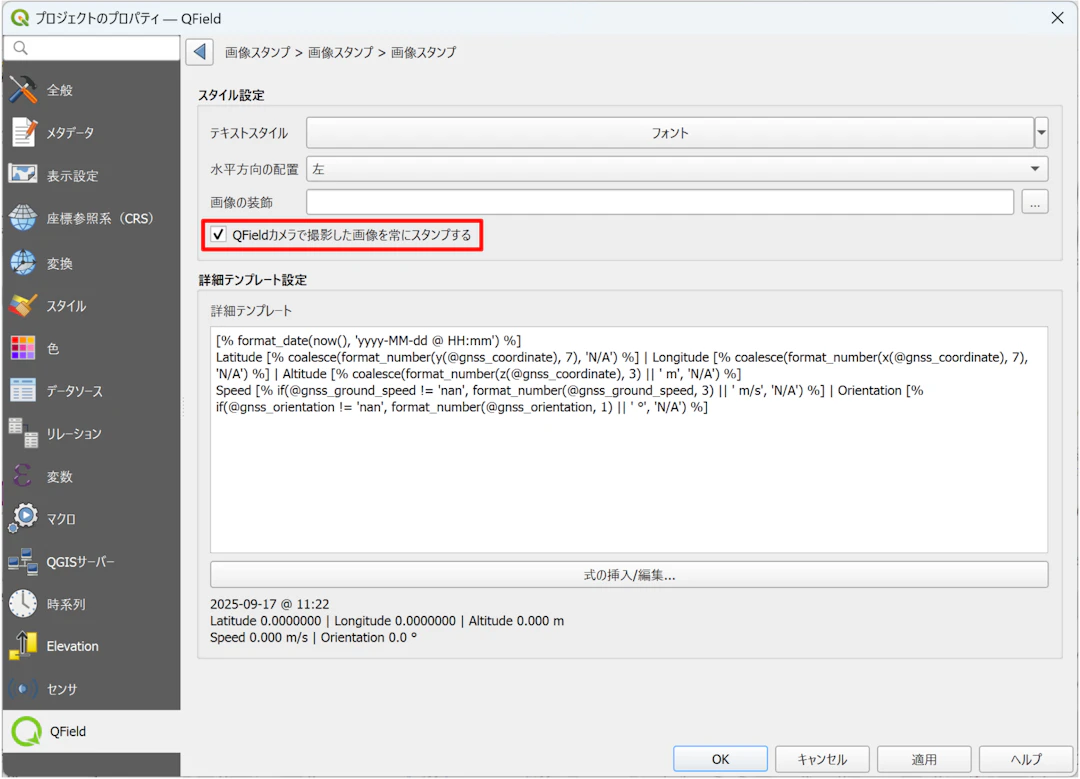Click the preview date 2025-09-17 @ 11:22
Screen dimensions: 1080x779
pyautogui.click(x=269, y=604)
